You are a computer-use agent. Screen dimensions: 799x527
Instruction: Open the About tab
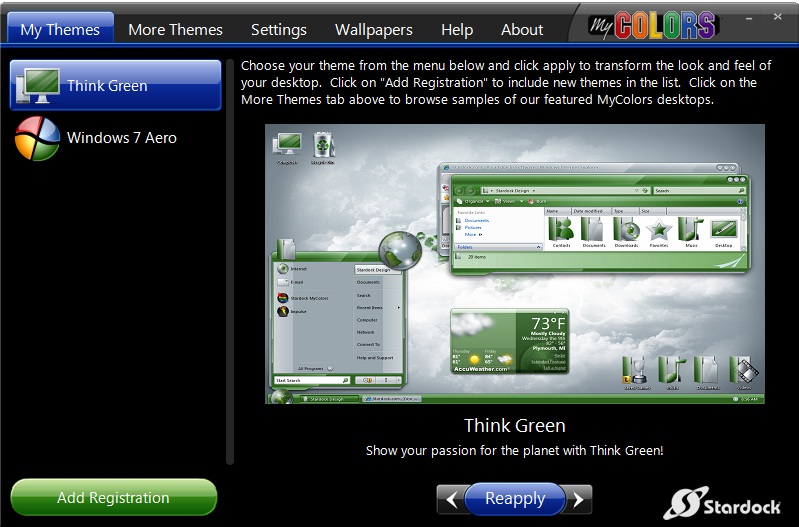522,30
